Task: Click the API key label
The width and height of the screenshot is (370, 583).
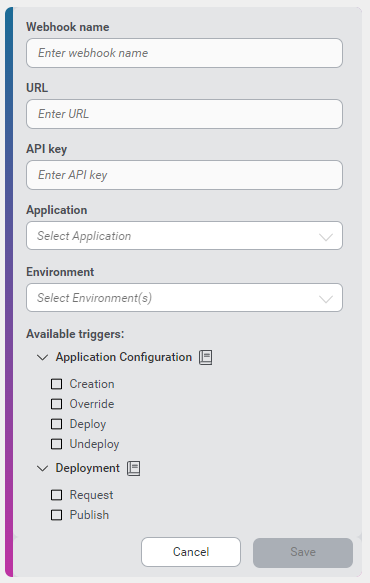Action: (x=46, y=149)
